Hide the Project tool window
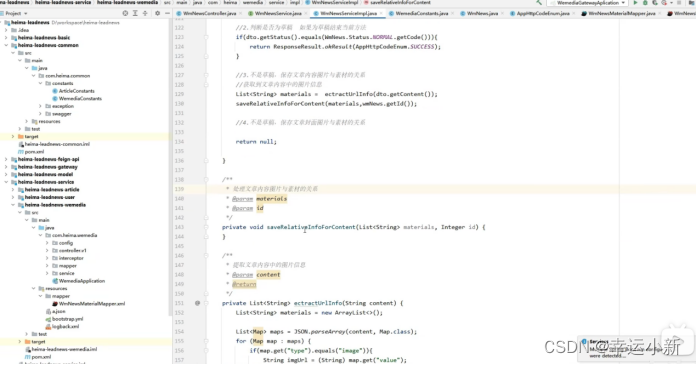Image resolution: width=696 pixels, height=365 pixels. [167, 13]
